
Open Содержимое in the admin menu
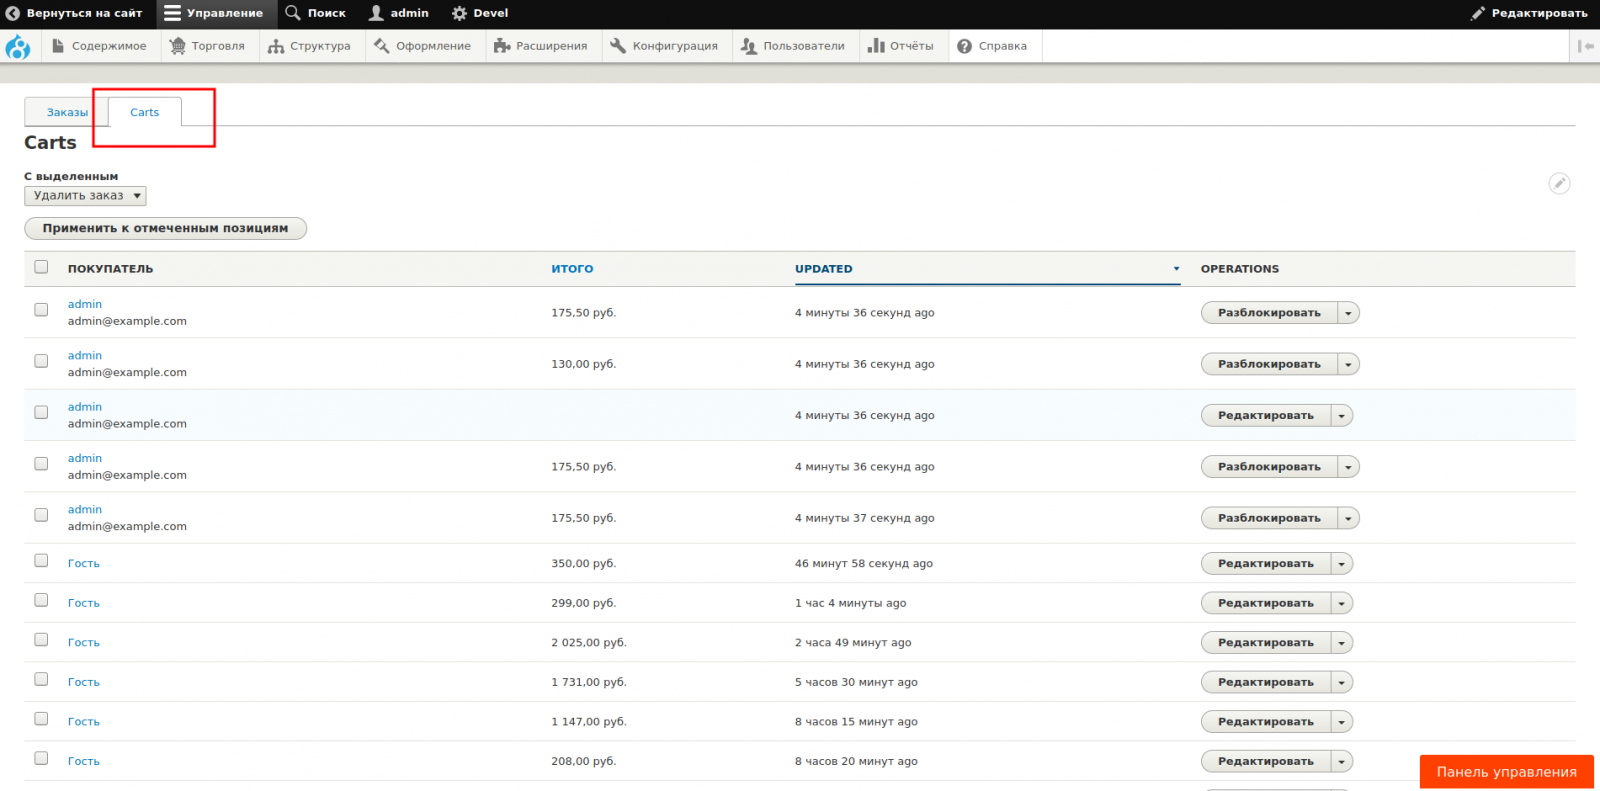point(99,46)
